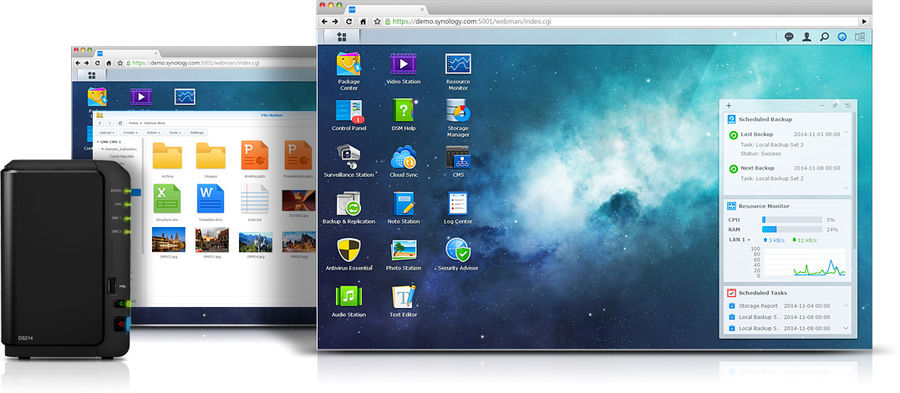Open the user options menu
The image size is (900, 393).
[806, 37]
